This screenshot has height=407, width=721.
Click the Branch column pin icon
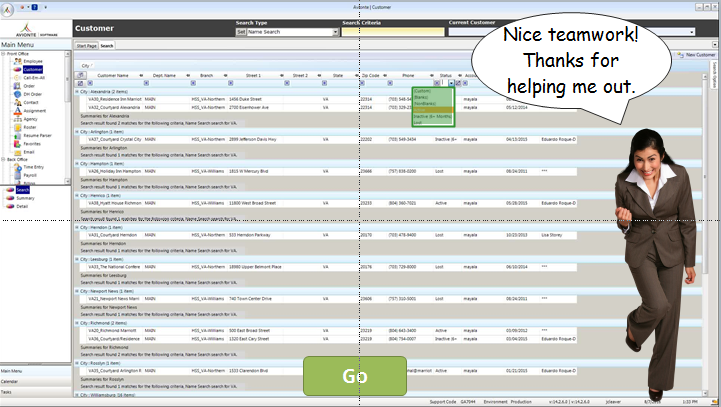225,75
